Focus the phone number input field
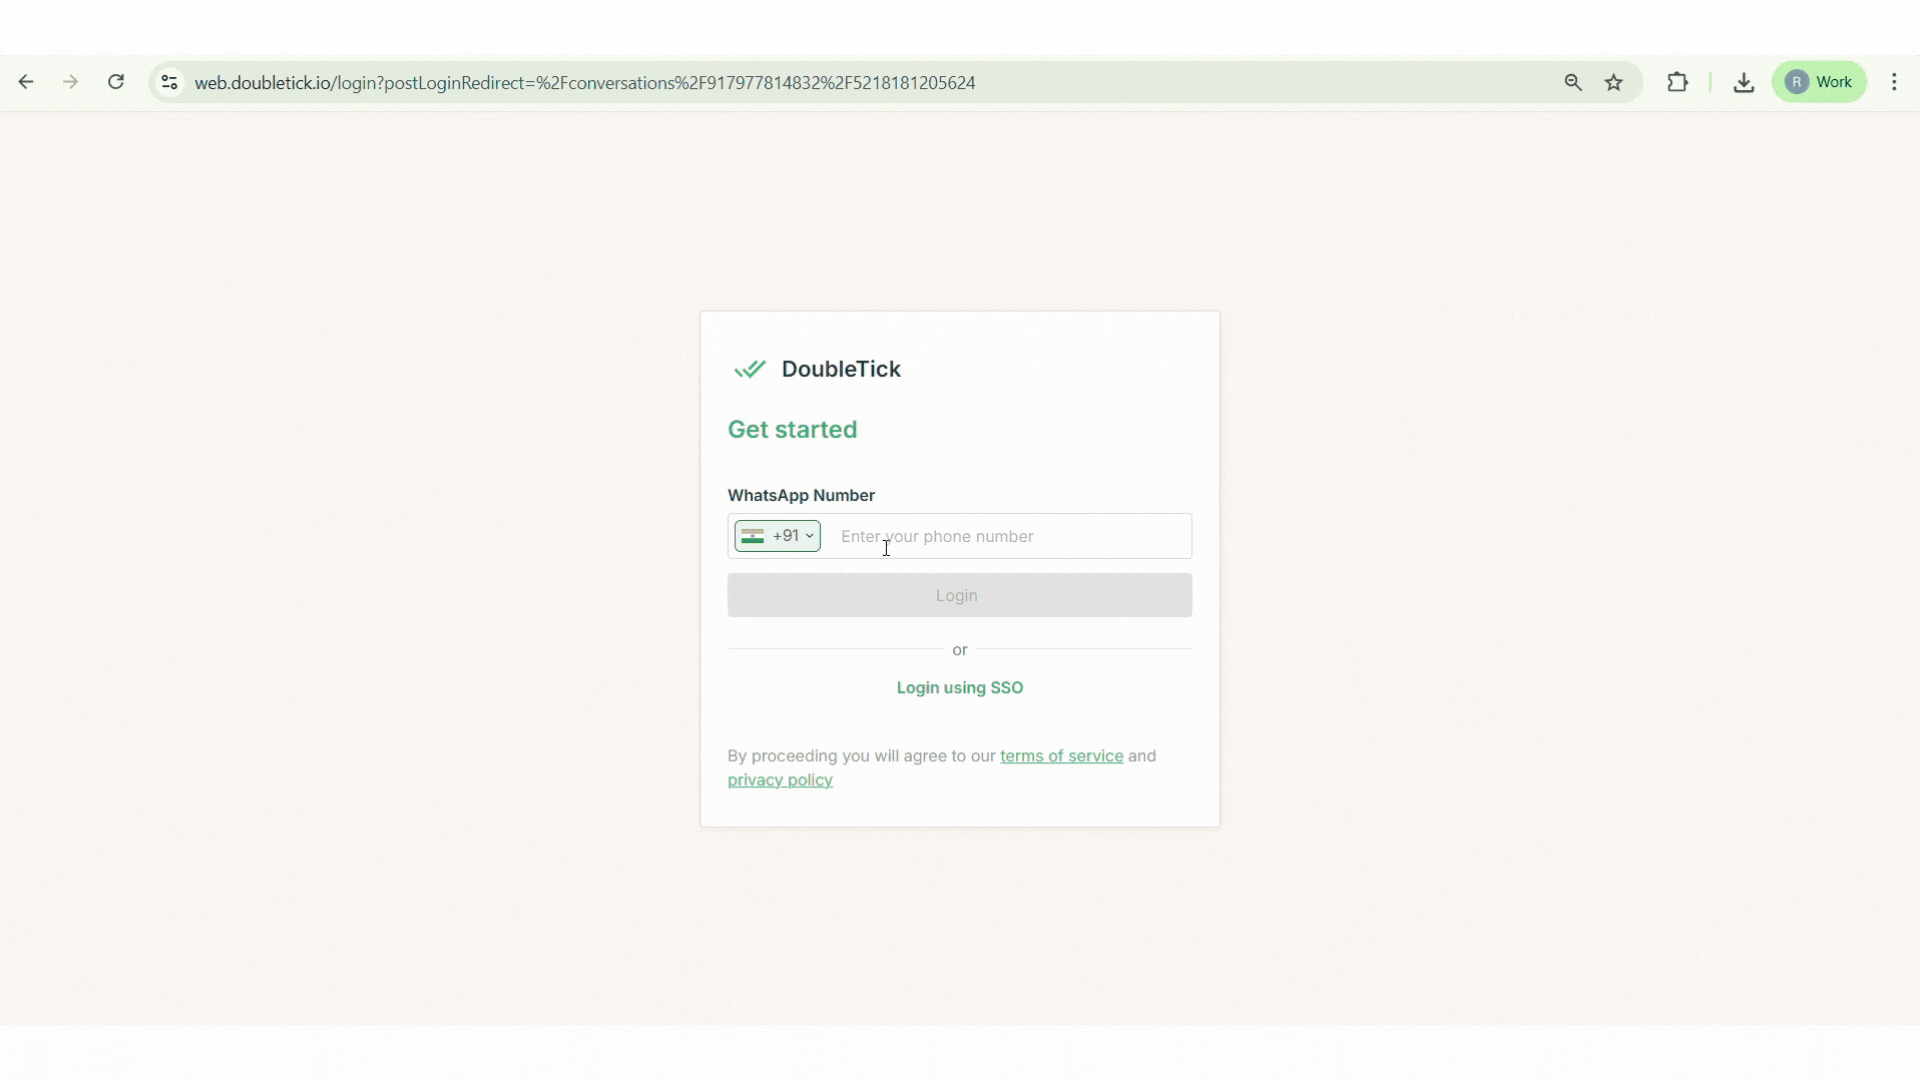The image size is (1920, 1080). coord(1010,536)
